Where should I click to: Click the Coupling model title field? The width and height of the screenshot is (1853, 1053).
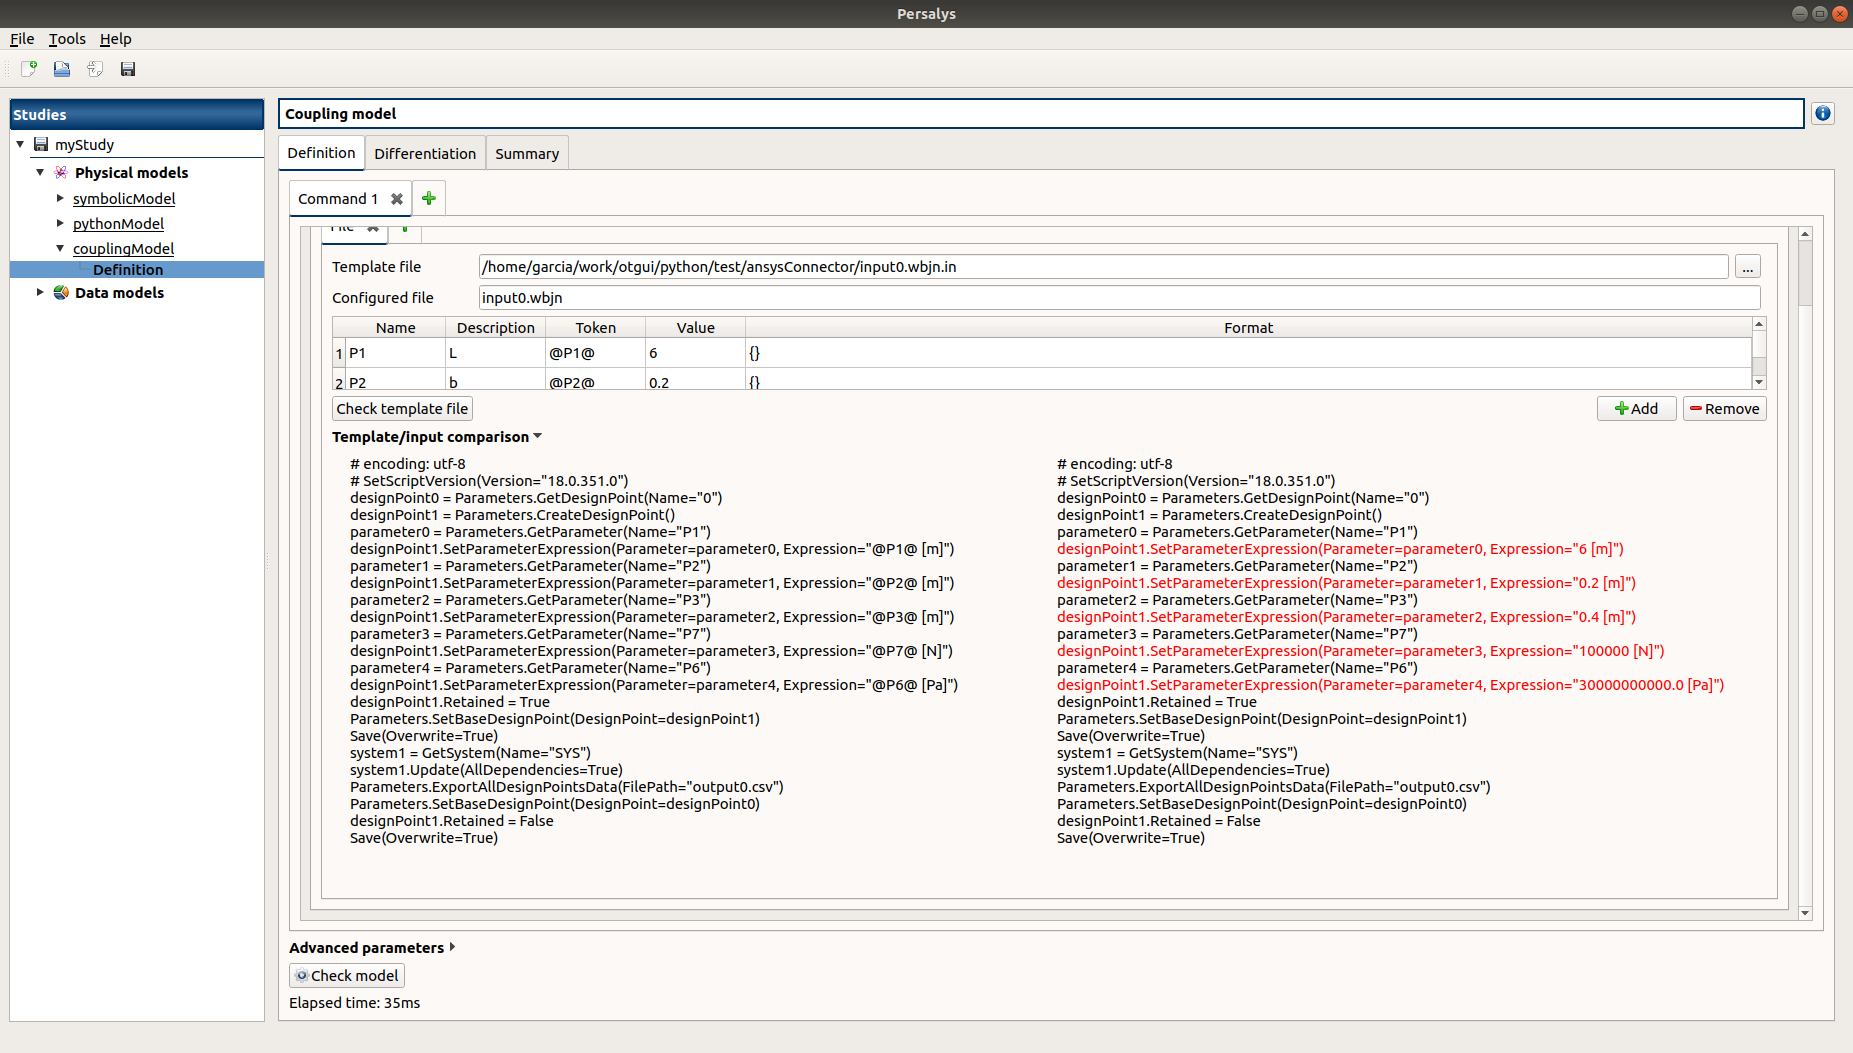pyautogui.click(x=1041, y=114)
